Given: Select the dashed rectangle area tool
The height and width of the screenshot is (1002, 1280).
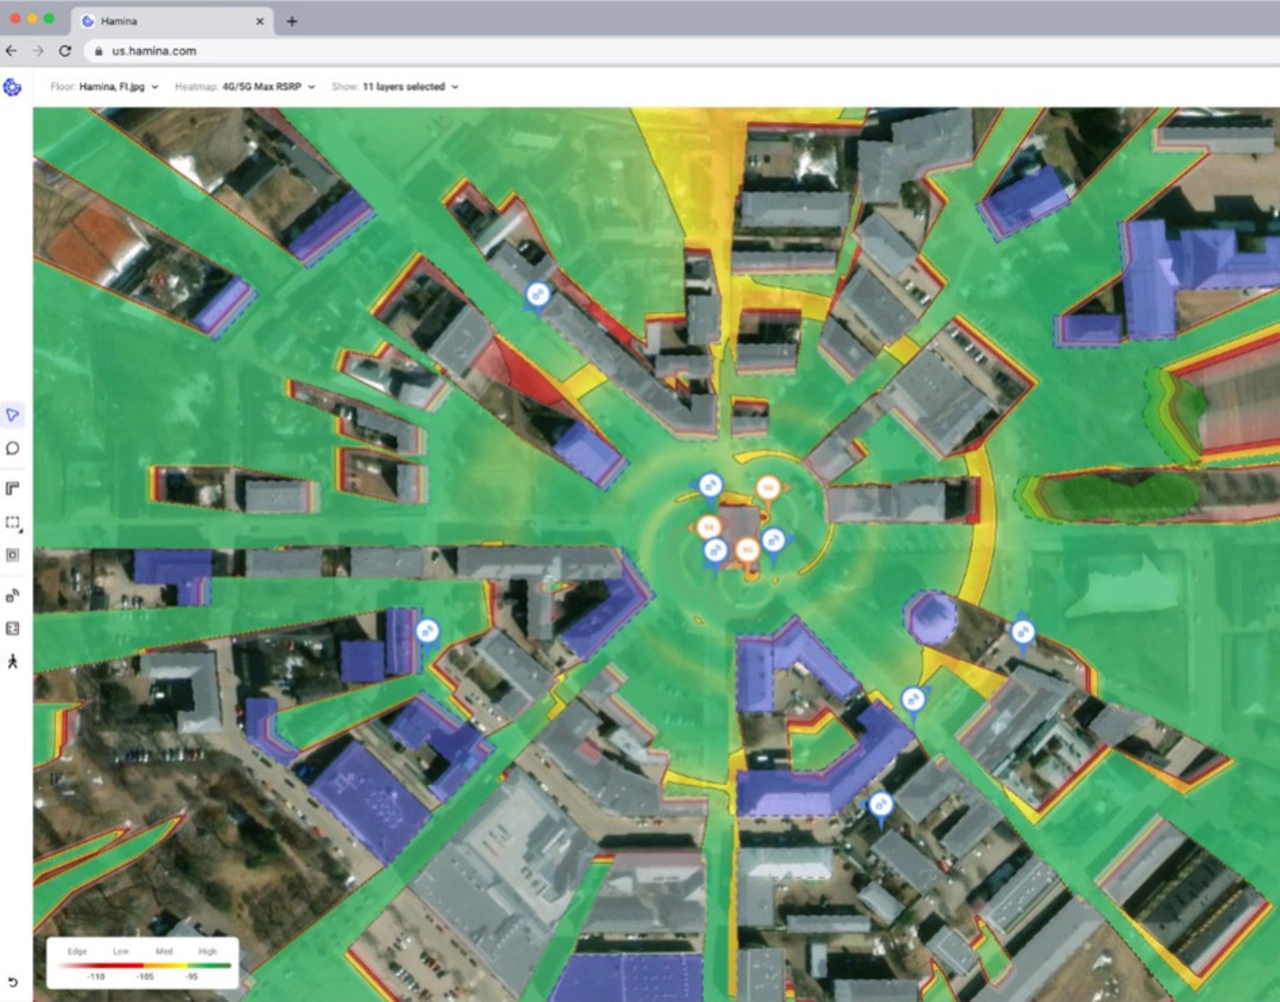Looking at the screenshot, I should point(12,522).
